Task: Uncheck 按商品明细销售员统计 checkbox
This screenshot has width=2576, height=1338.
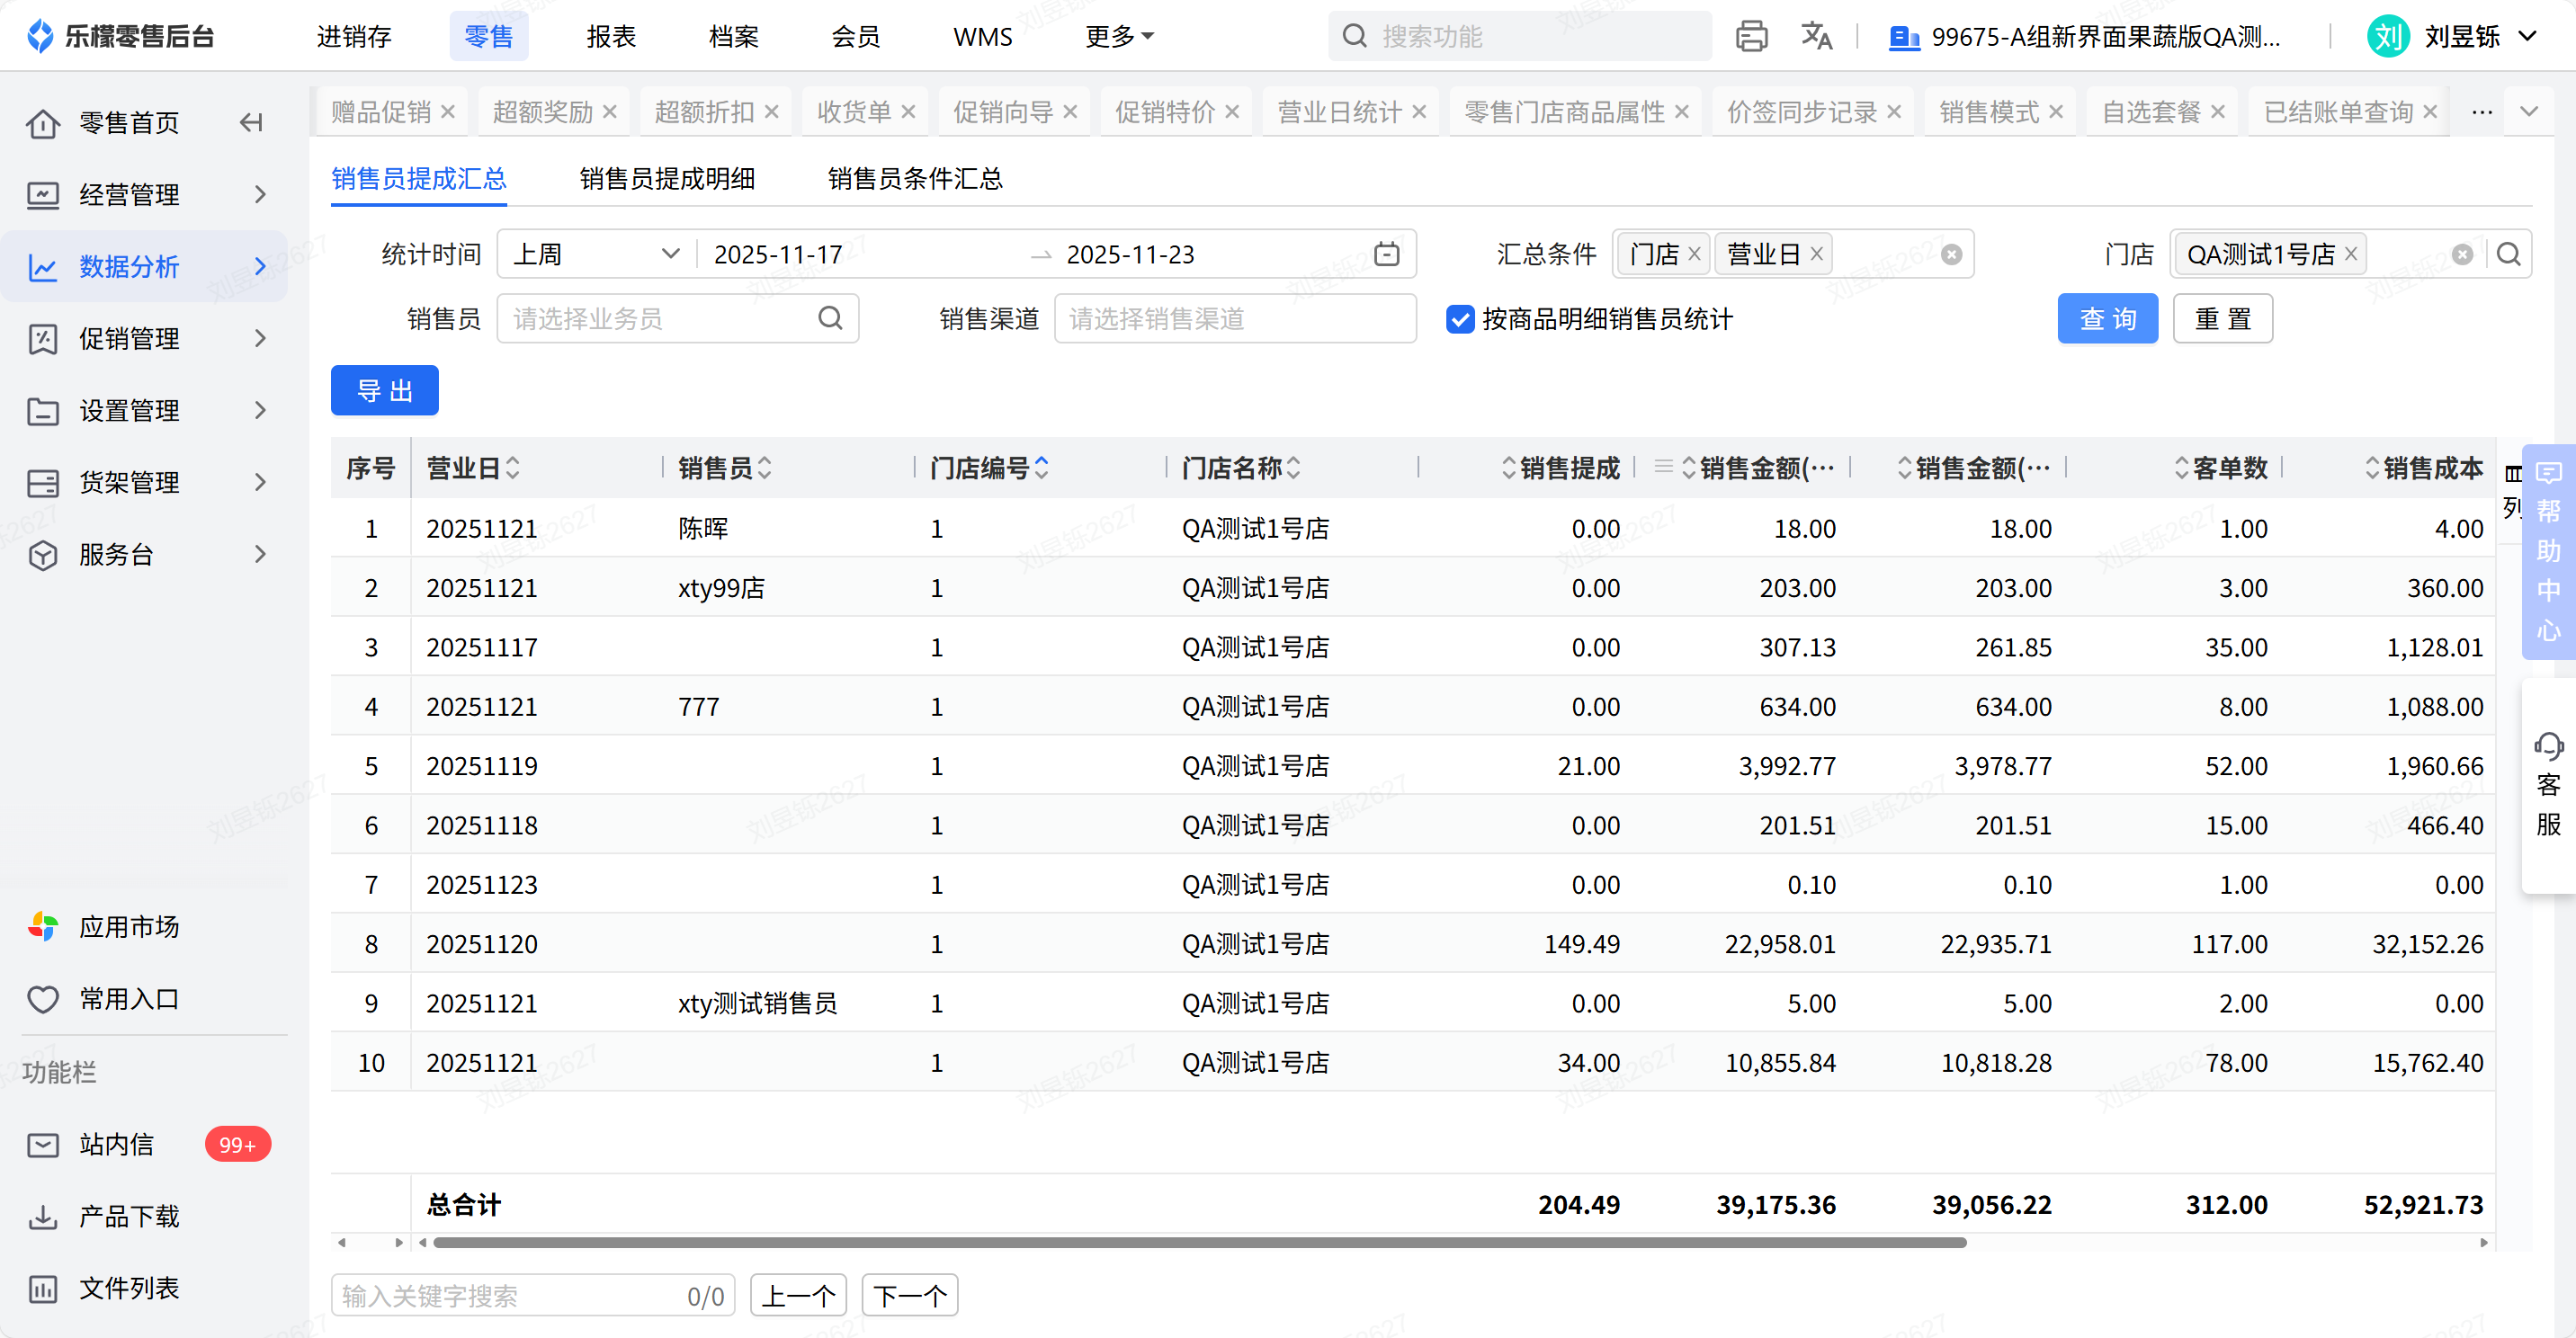Action: click(x=1459, y=320)
